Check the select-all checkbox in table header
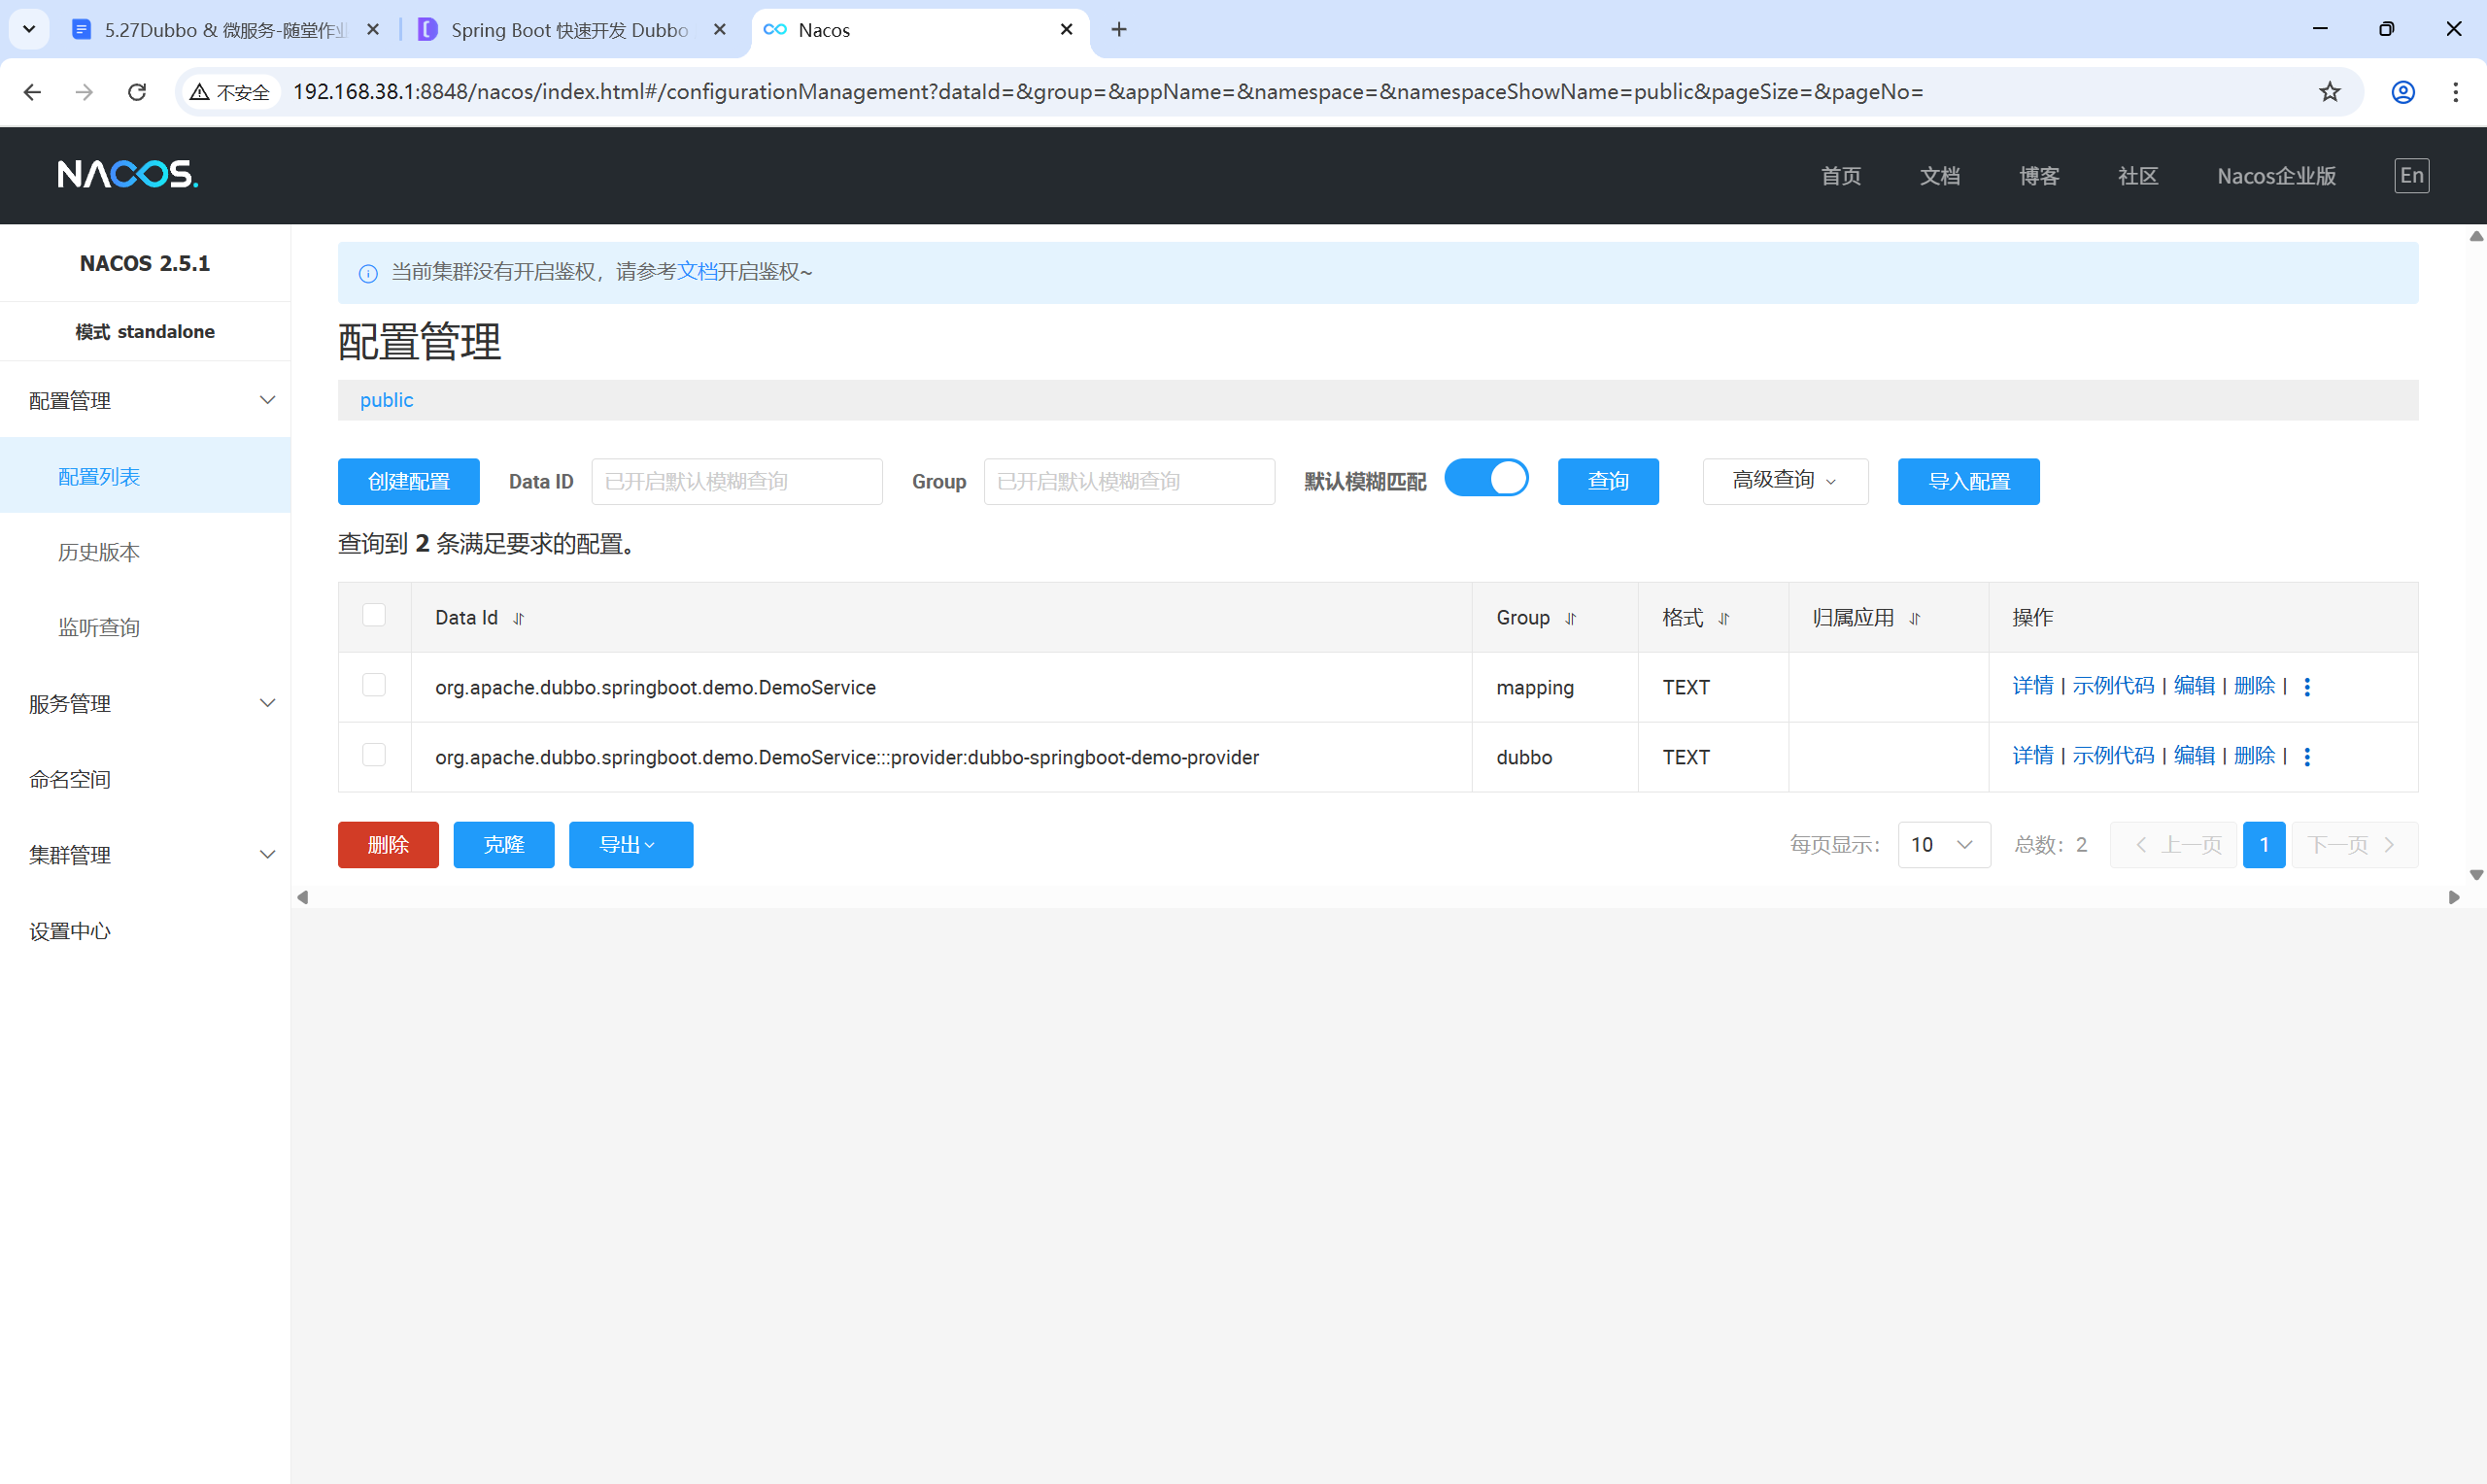The width and height of the screenshot is (2487, 1484). [374, 615]
